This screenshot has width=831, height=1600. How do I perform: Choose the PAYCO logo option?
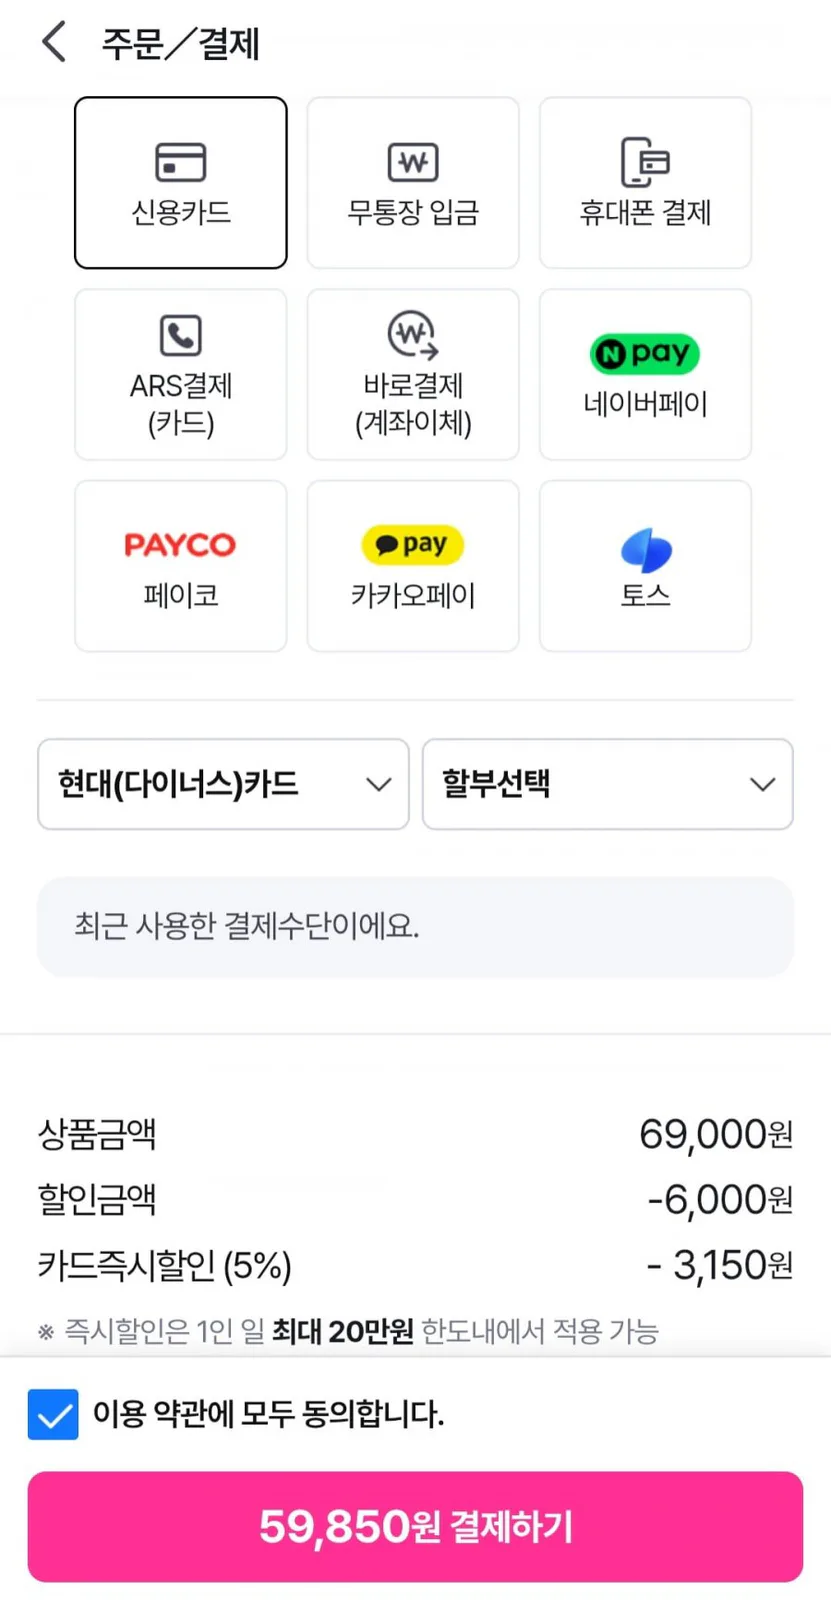(x=180, y=545)
